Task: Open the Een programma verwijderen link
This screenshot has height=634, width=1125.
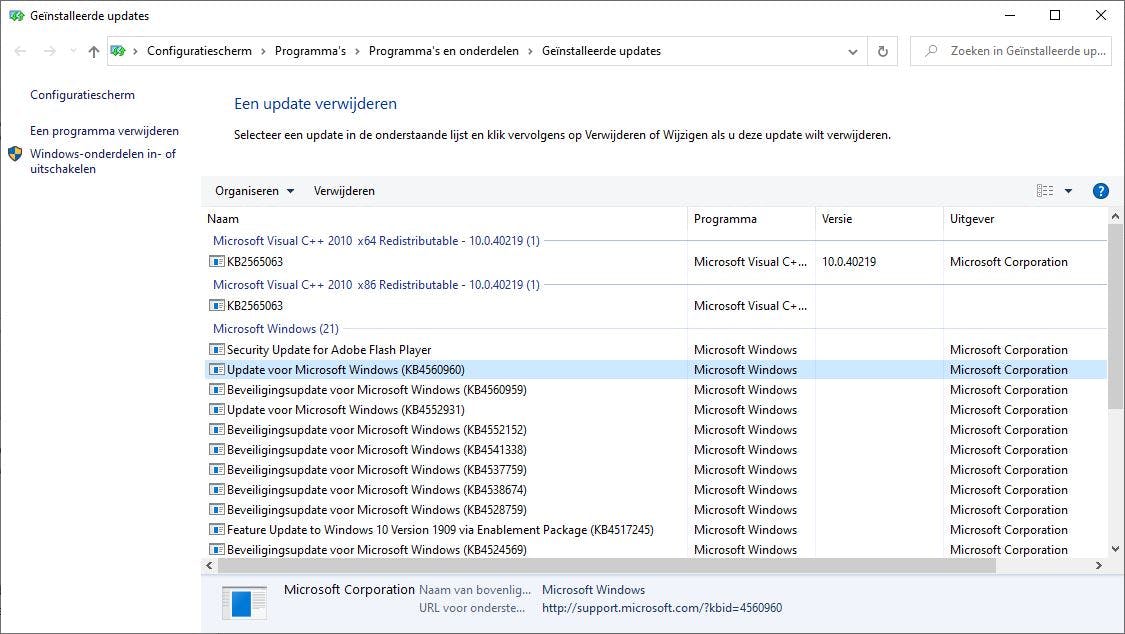Action: coord(104,131)
